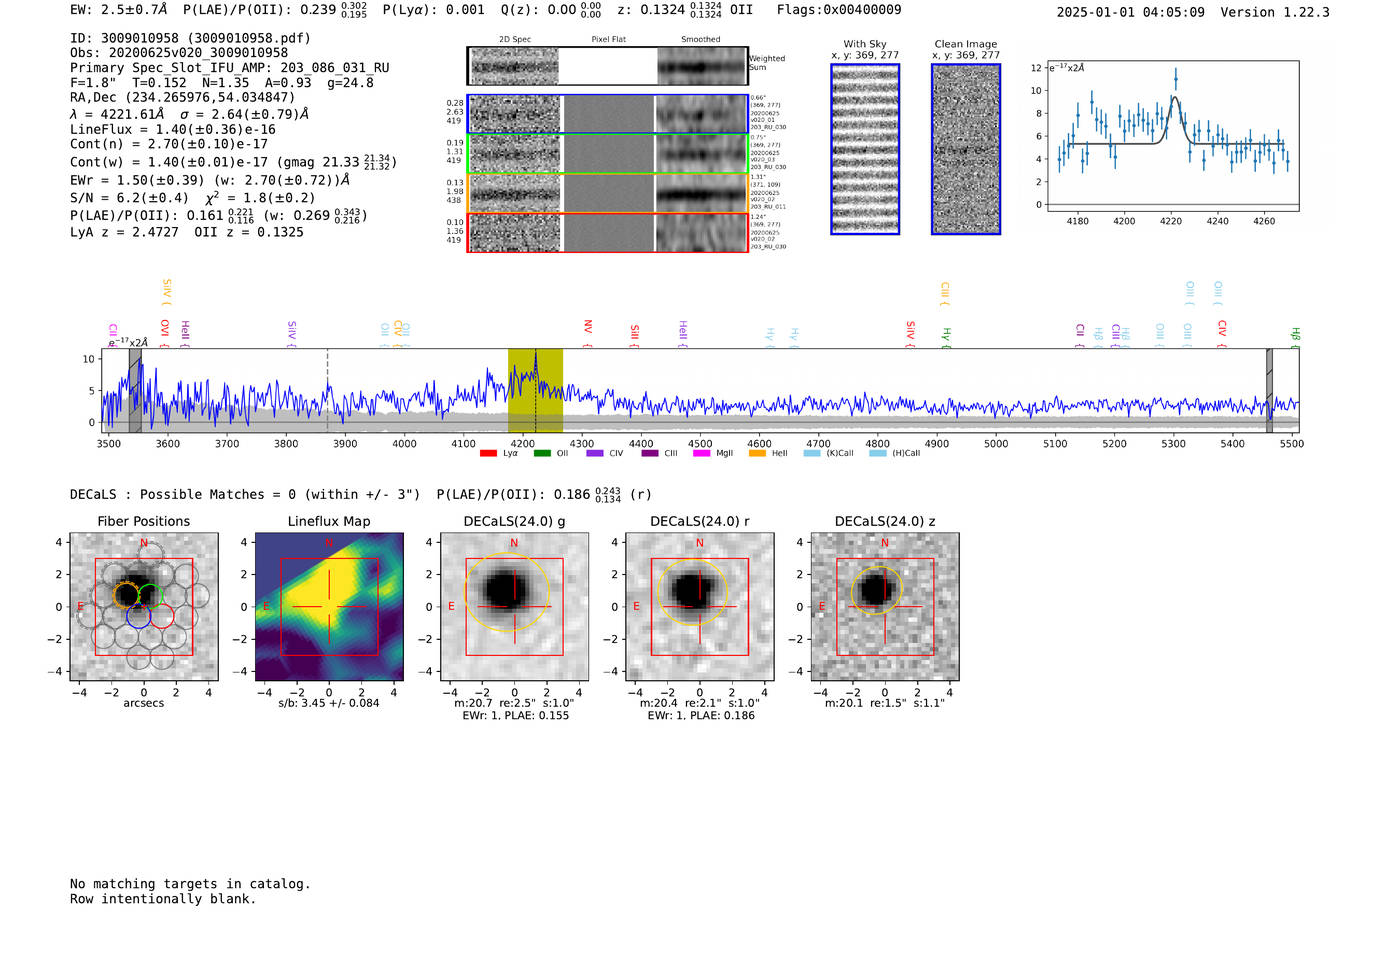
Task: Click the green OII legend swatch
Action: click(542, 454)
